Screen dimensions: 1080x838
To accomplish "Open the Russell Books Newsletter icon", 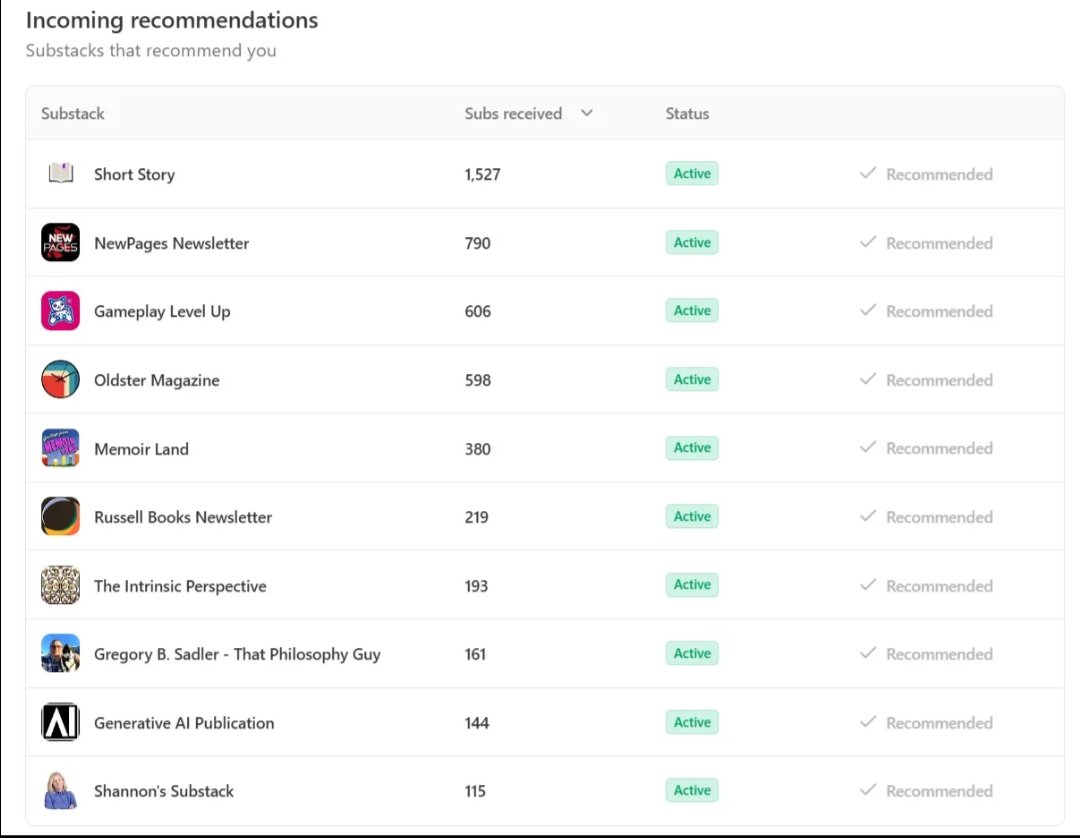I will pyautogui.click(x=61, y=516).
